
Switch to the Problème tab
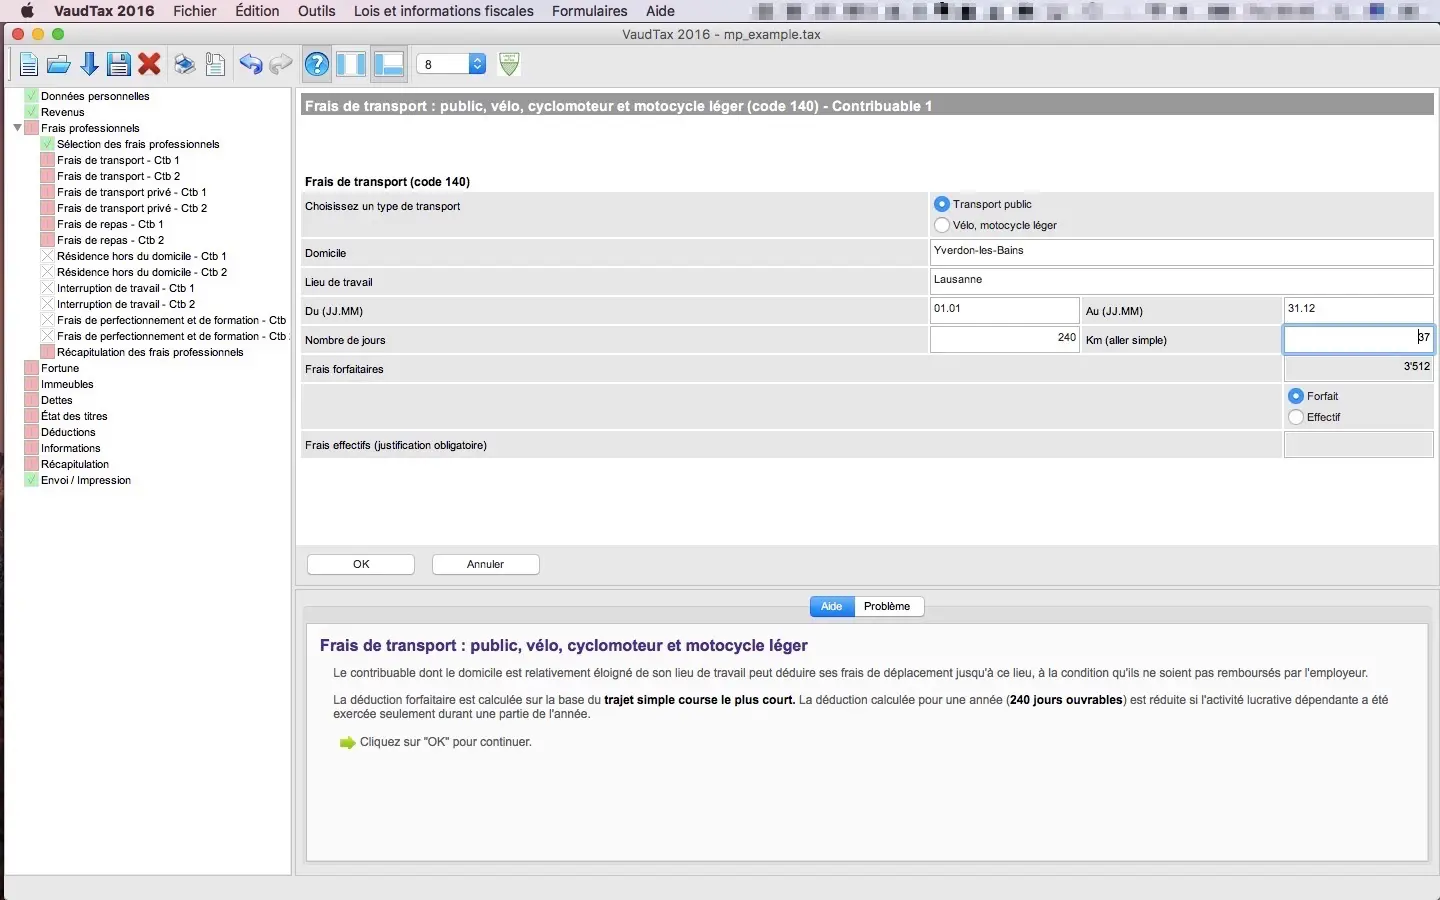[x=888, y=606]
